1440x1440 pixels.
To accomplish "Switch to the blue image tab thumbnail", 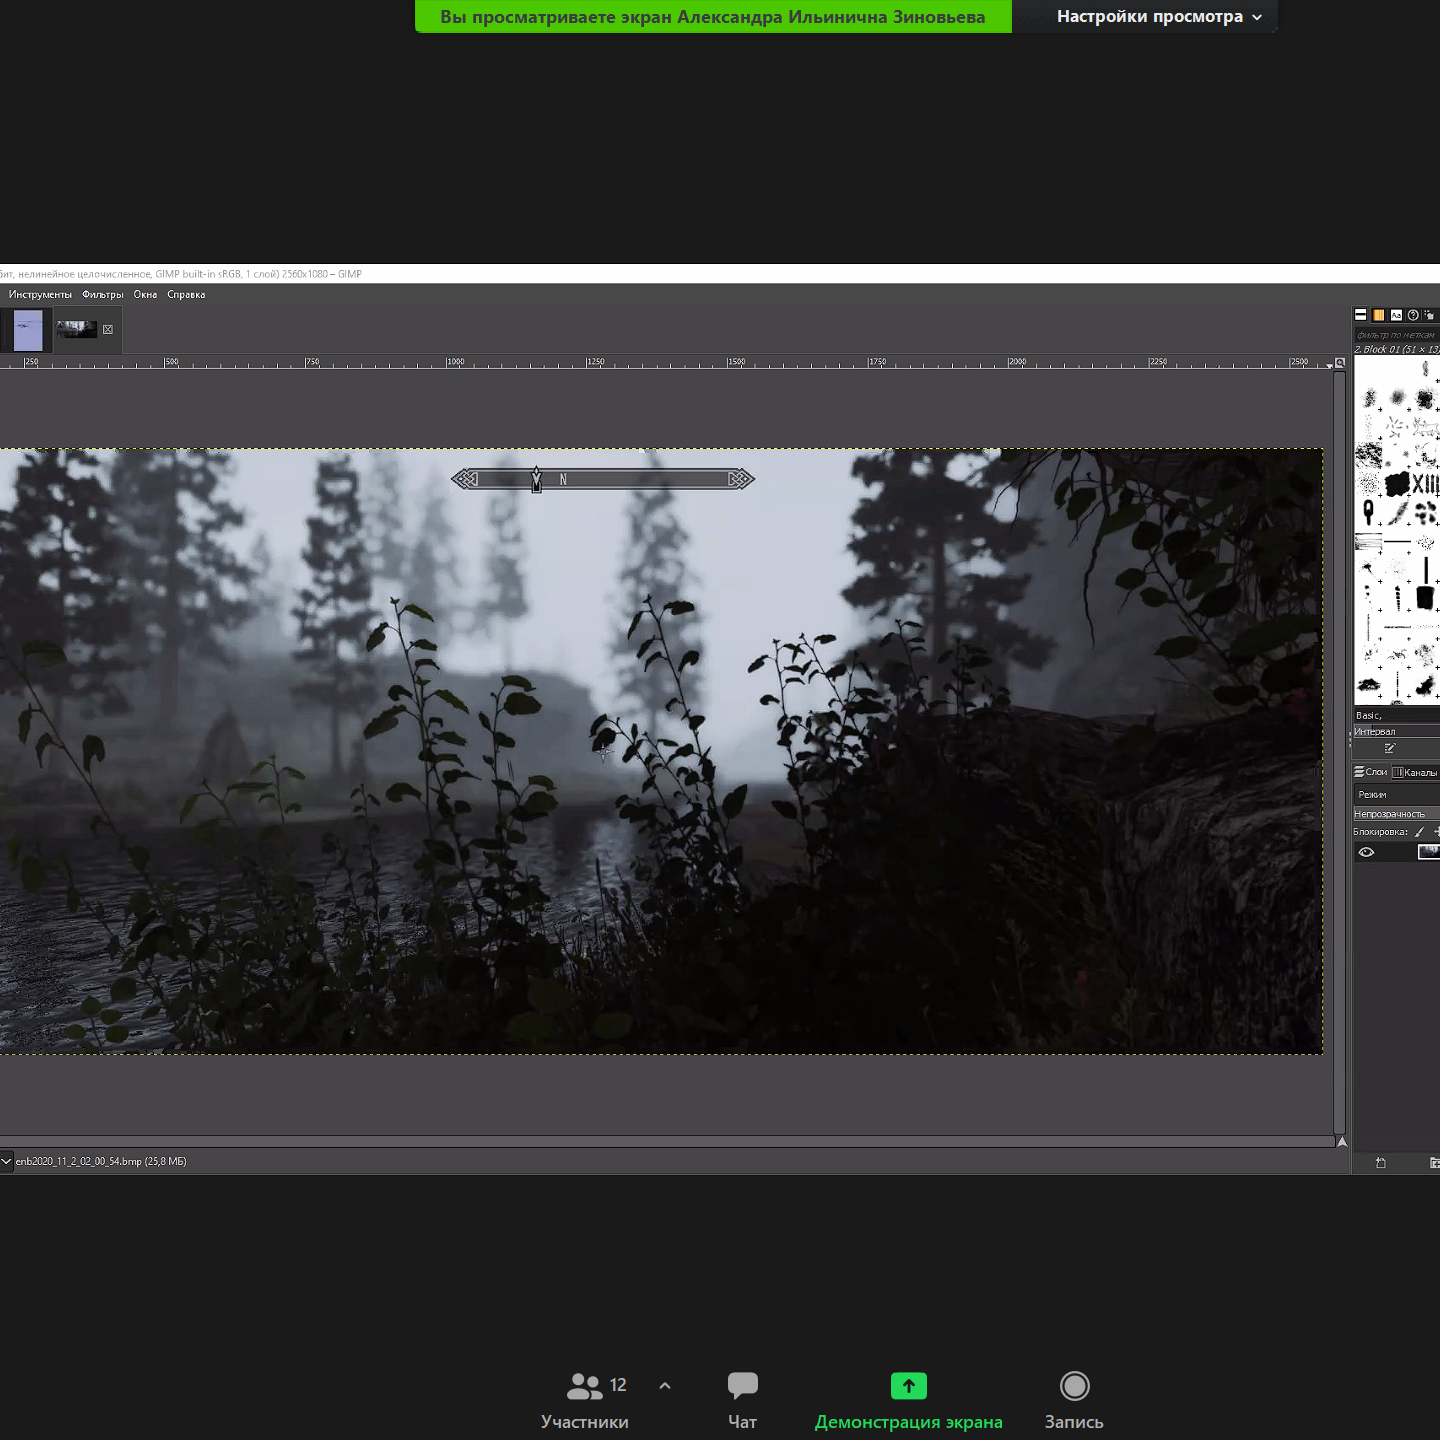I will coord(28,330).
